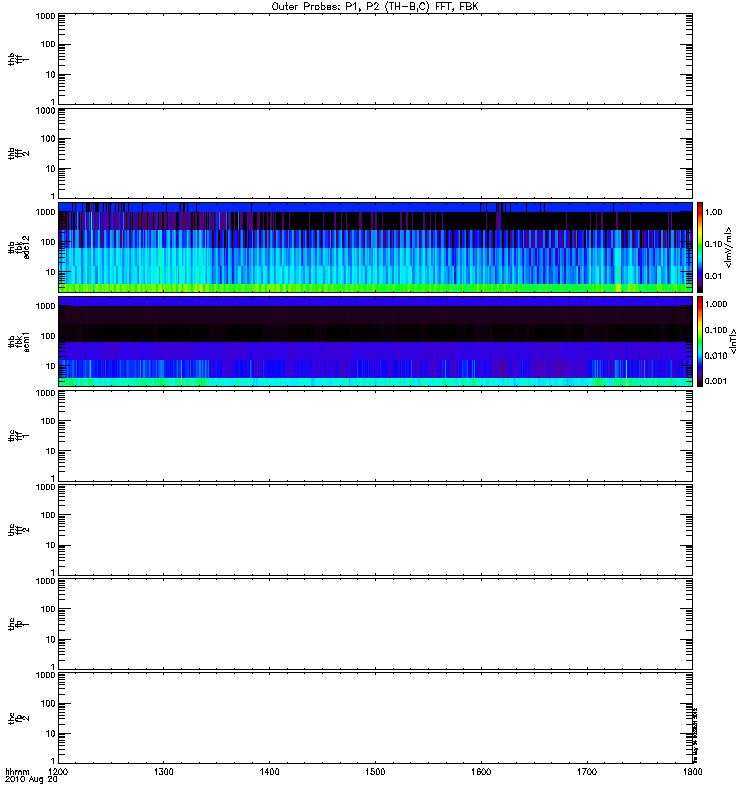Click the empty 'thc ffp 1' plot panel
Viewport: 750px width, 800px height.
pyautogui.click(x=375, y=623)
